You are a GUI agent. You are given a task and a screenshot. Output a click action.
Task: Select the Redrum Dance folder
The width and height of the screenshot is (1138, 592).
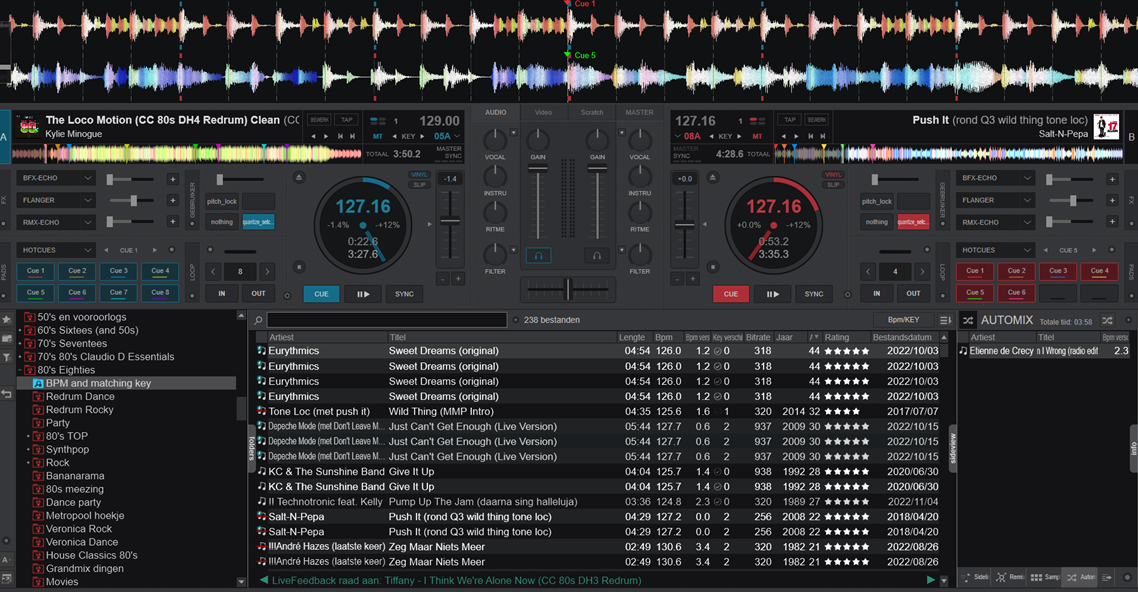(80, 397)
